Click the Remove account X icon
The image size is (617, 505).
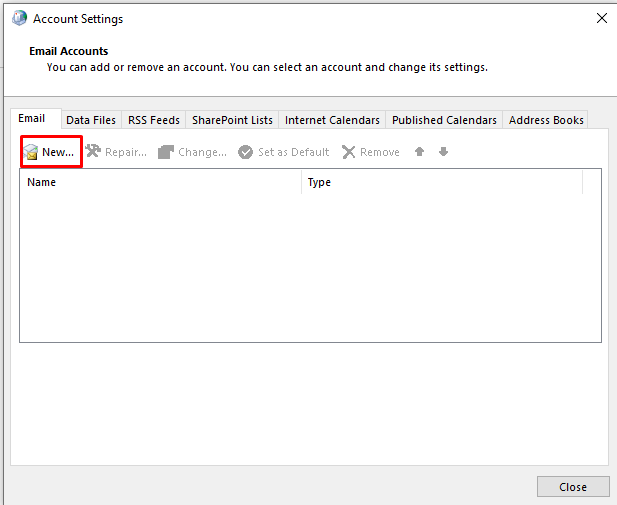tap(348, 152)
